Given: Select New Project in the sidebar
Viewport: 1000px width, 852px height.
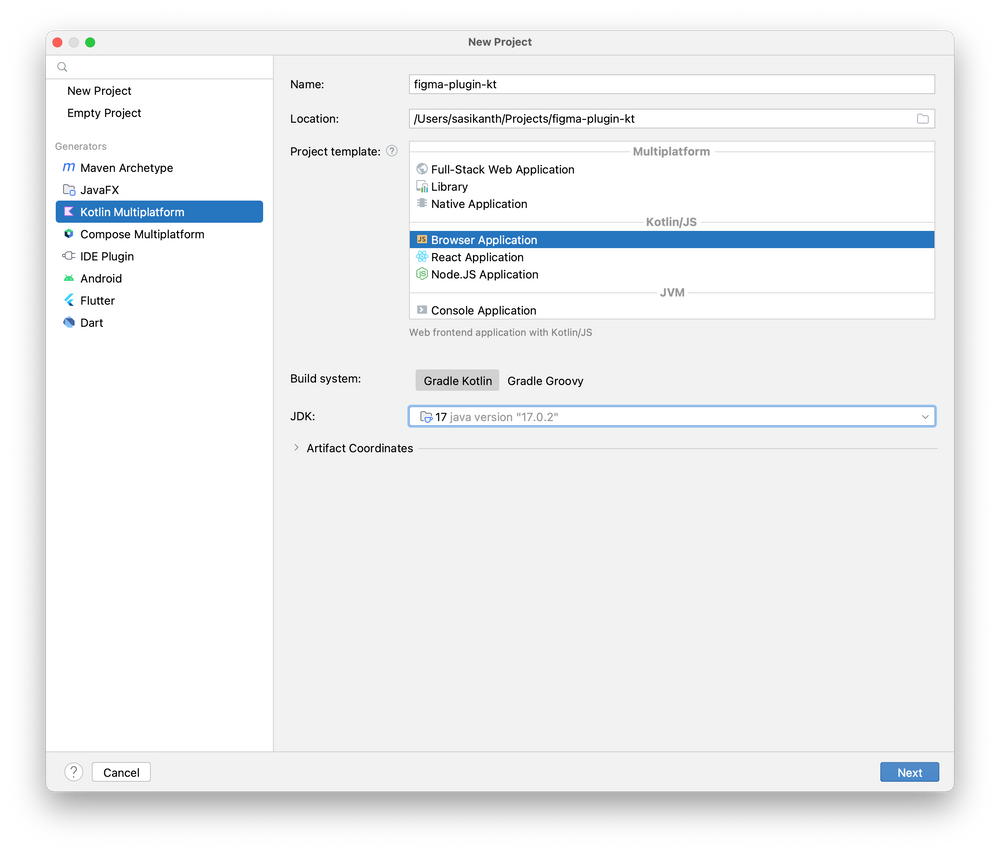Looking at the screenshot, I should [98, 90].
